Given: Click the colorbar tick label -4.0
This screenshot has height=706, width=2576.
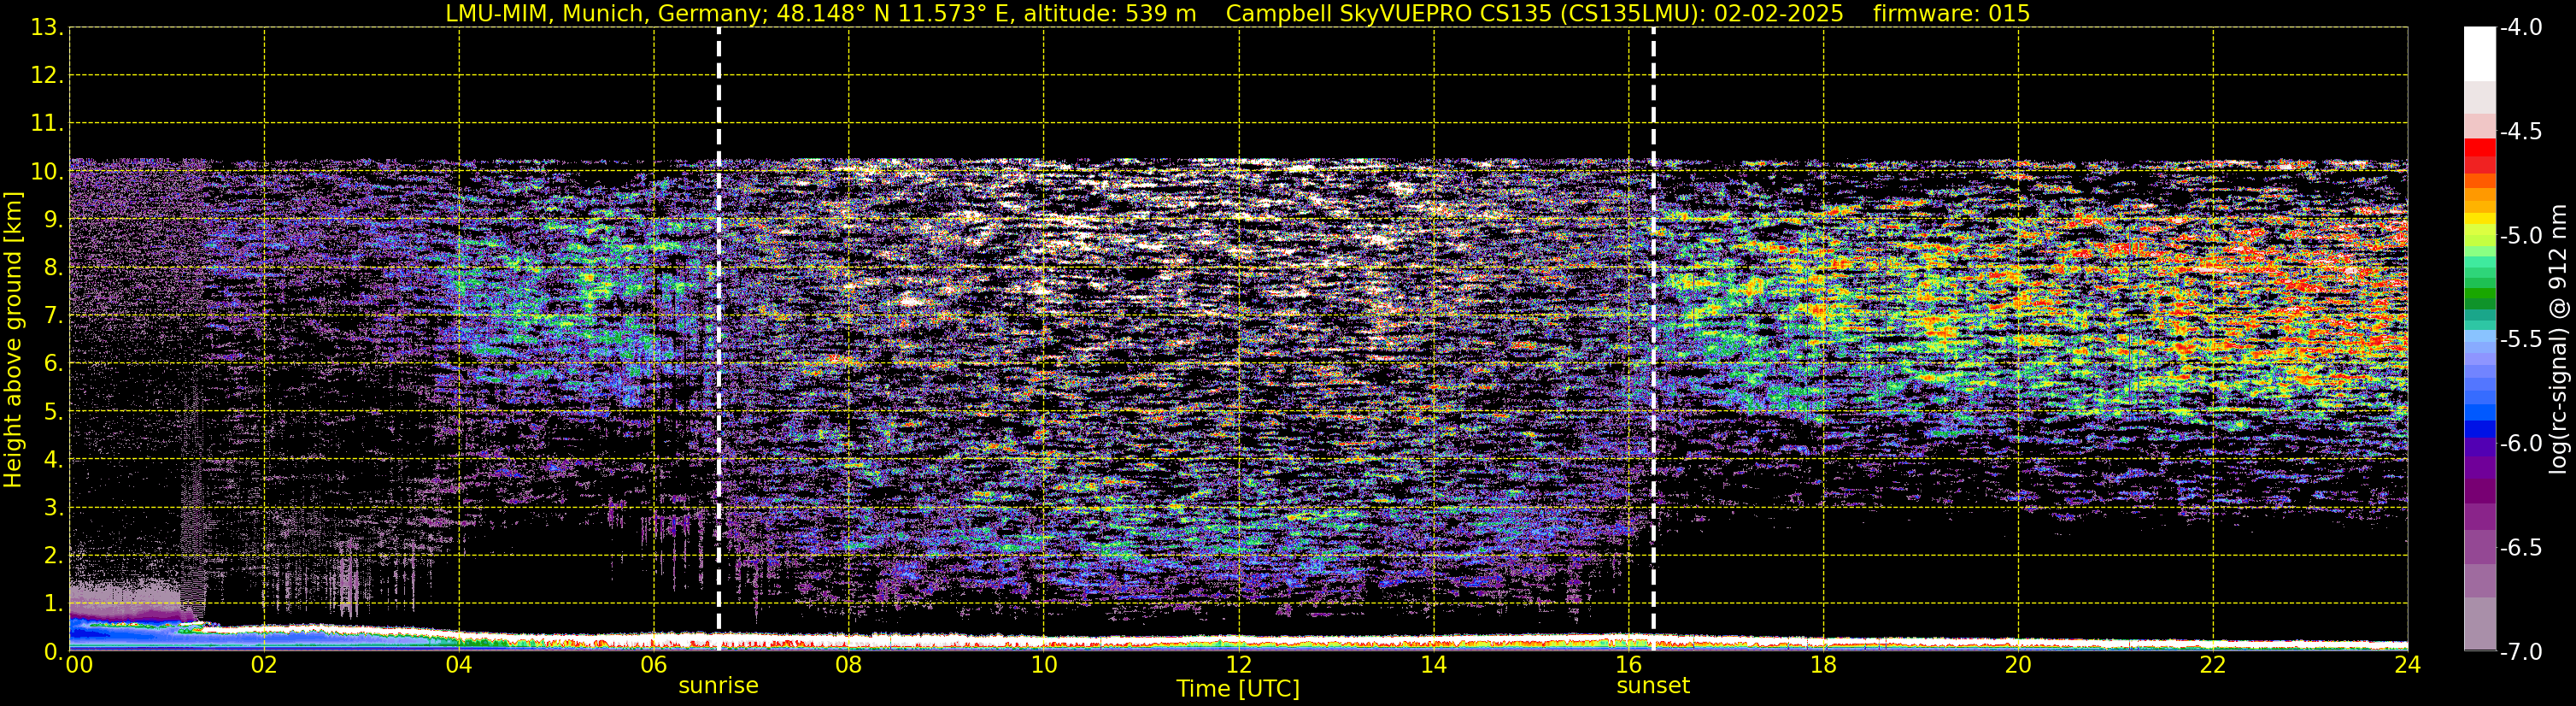Looking at the screenshot, I should 2520,28.
